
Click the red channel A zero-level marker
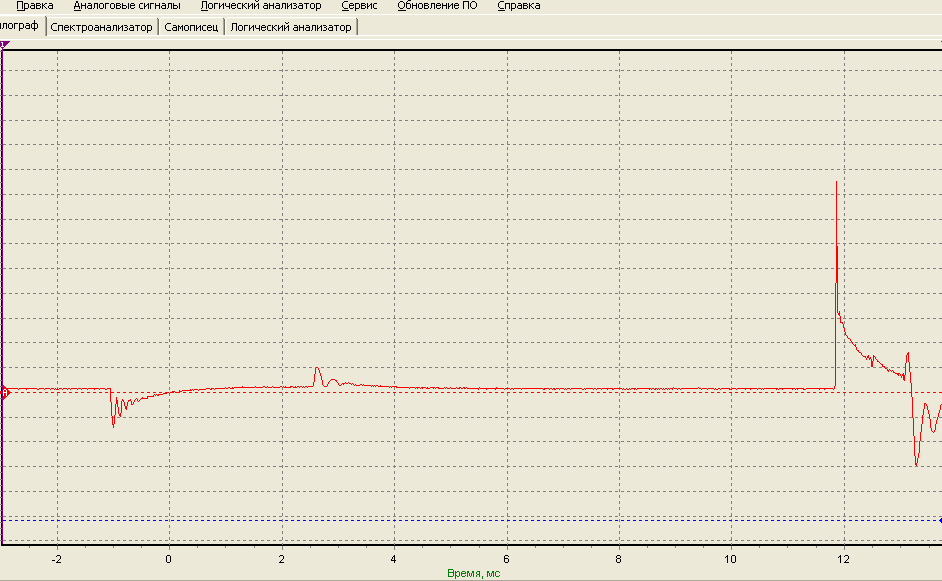click(5, 393)
